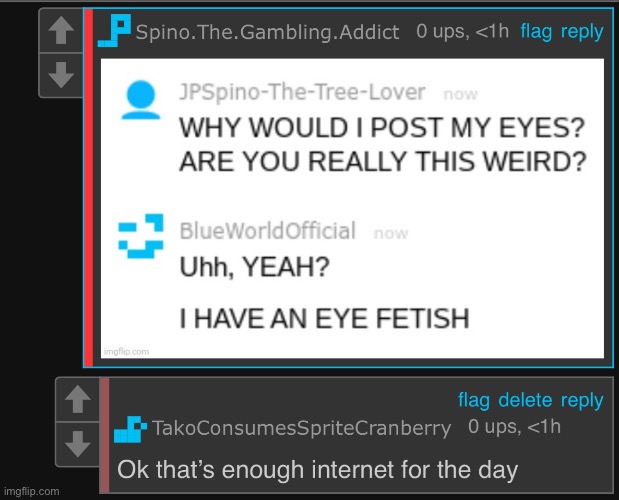Viewport: 619px width, 500px height.
Task: Open Spino.The.Gambling.Addict's profile via username
Action: click(267, 32)
